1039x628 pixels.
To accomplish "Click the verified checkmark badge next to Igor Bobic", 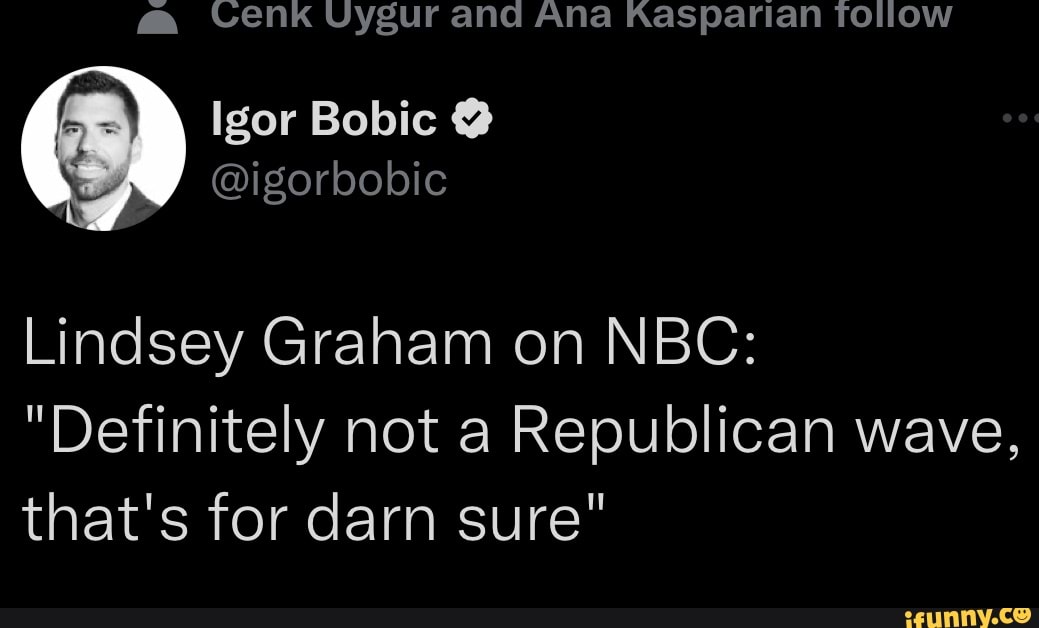I will click(470, 117).
